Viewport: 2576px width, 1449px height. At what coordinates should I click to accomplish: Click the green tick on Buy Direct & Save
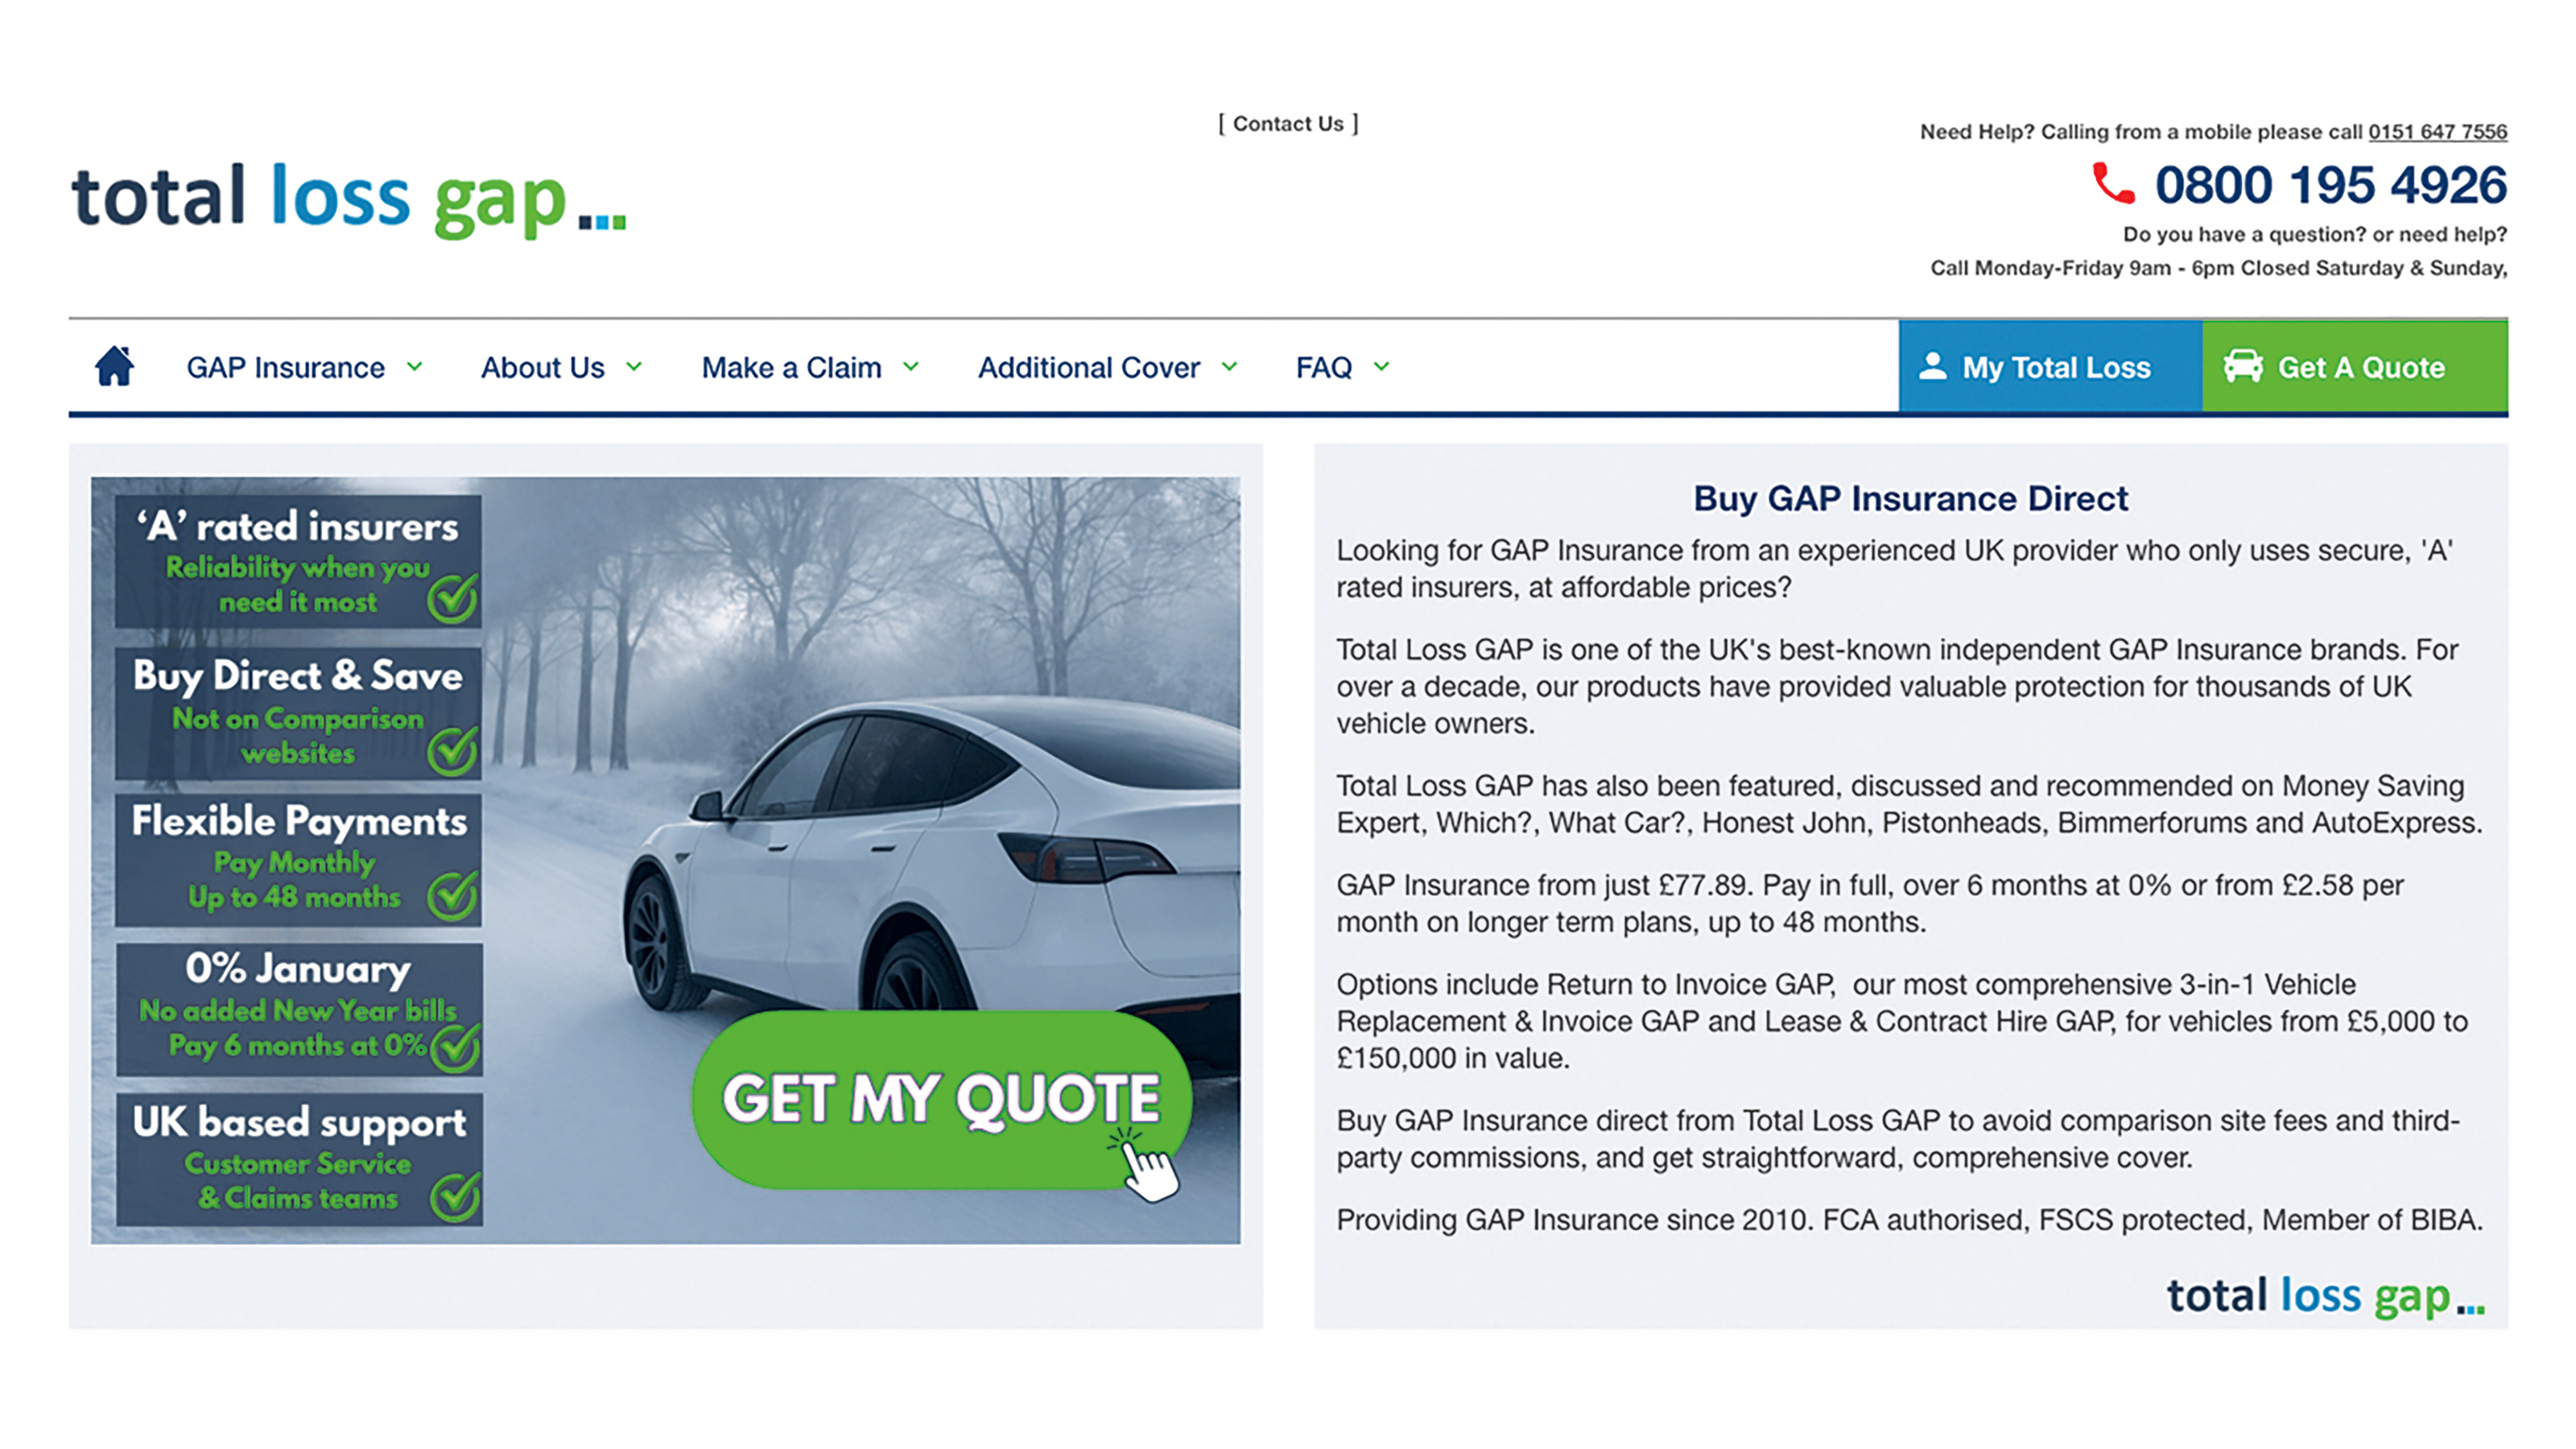click(x=452, y=750)
